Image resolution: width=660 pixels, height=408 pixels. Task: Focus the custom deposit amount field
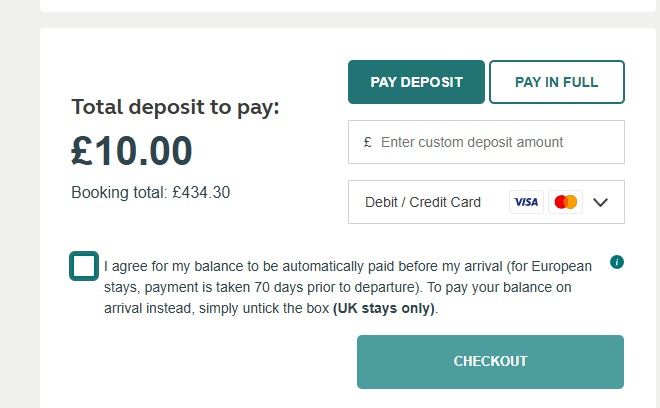[x=495, y=142]
